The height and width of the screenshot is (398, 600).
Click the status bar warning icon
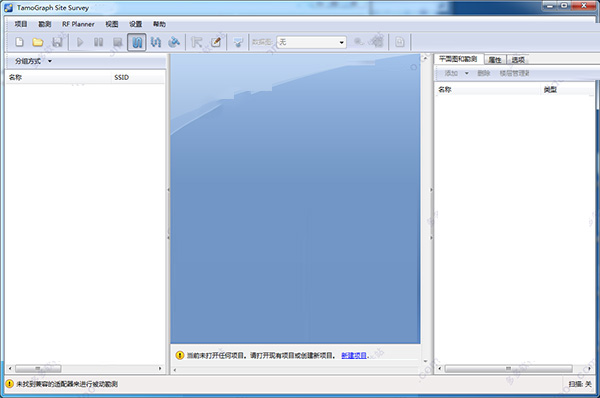click(9, 383)
